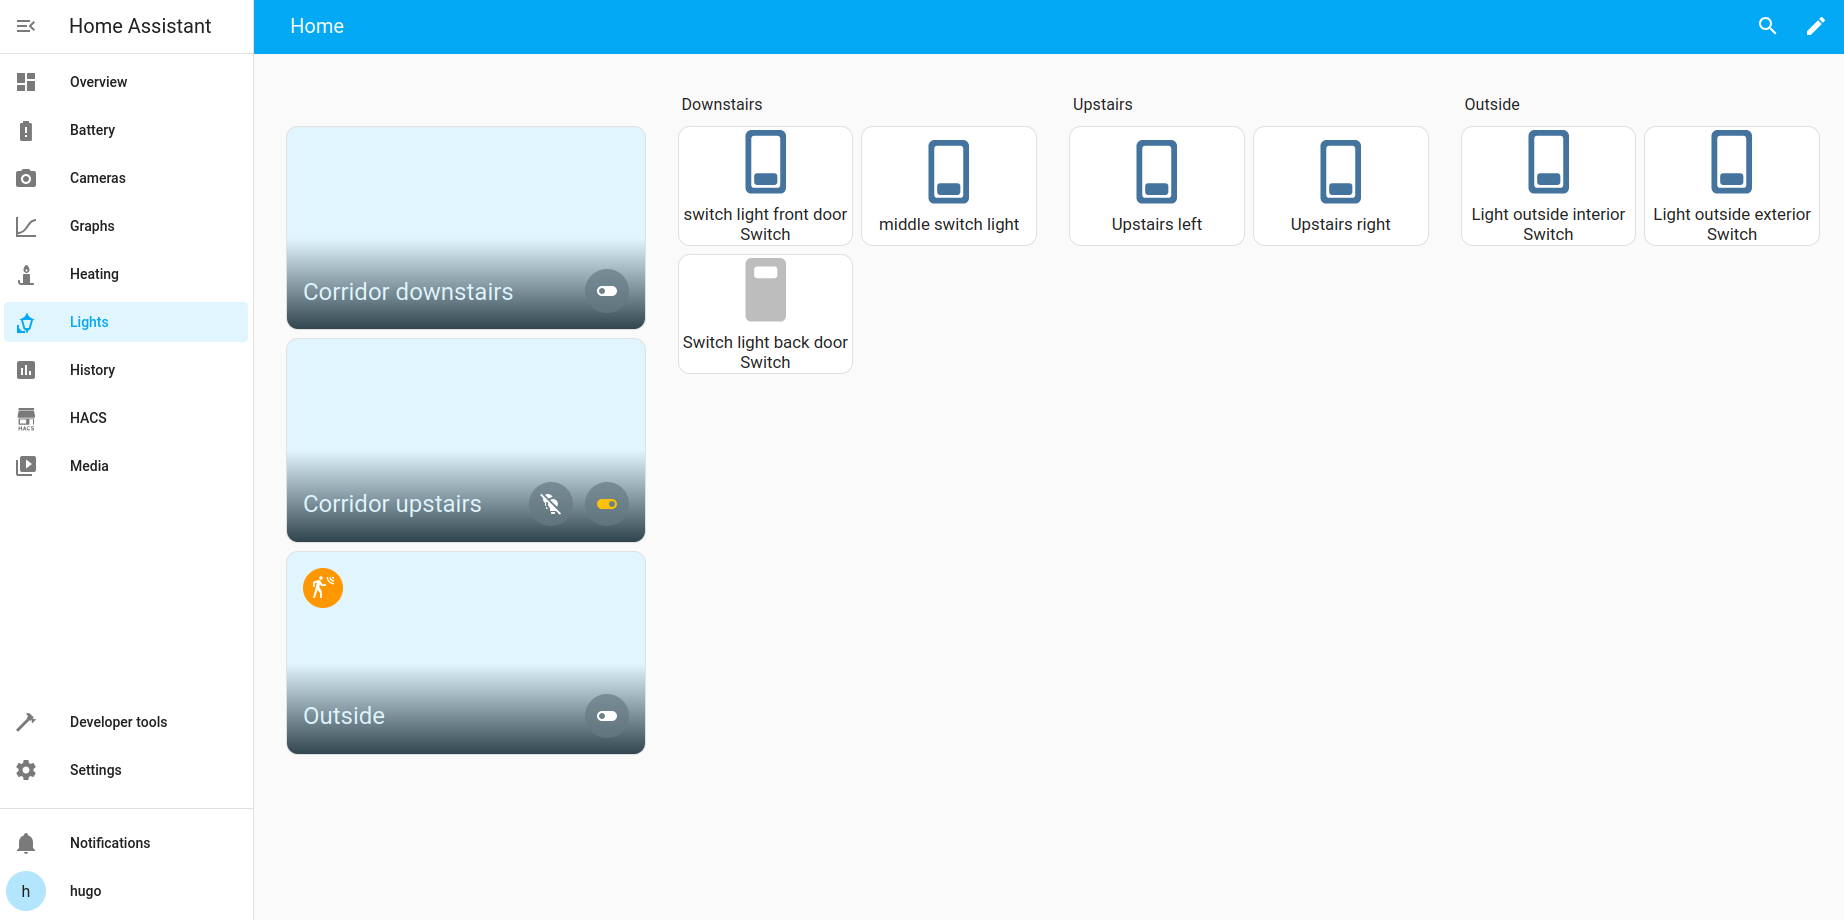Toggle the Corridor downstairs light switch

[x=607, y=291]
